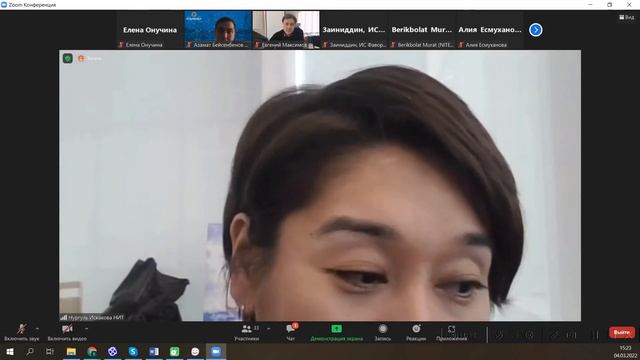Open File Explorer from taskbar
Image resolution: width=640 pixels, height=360 pixels.
[71, 351]
